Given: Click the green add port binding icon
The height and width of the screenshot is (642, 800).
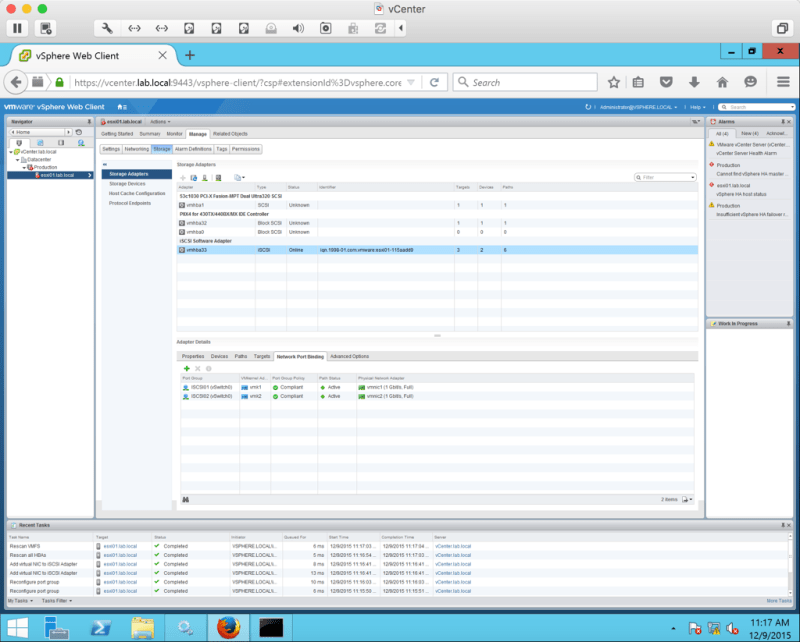Looking at the screenshot, I should point(186,369).
